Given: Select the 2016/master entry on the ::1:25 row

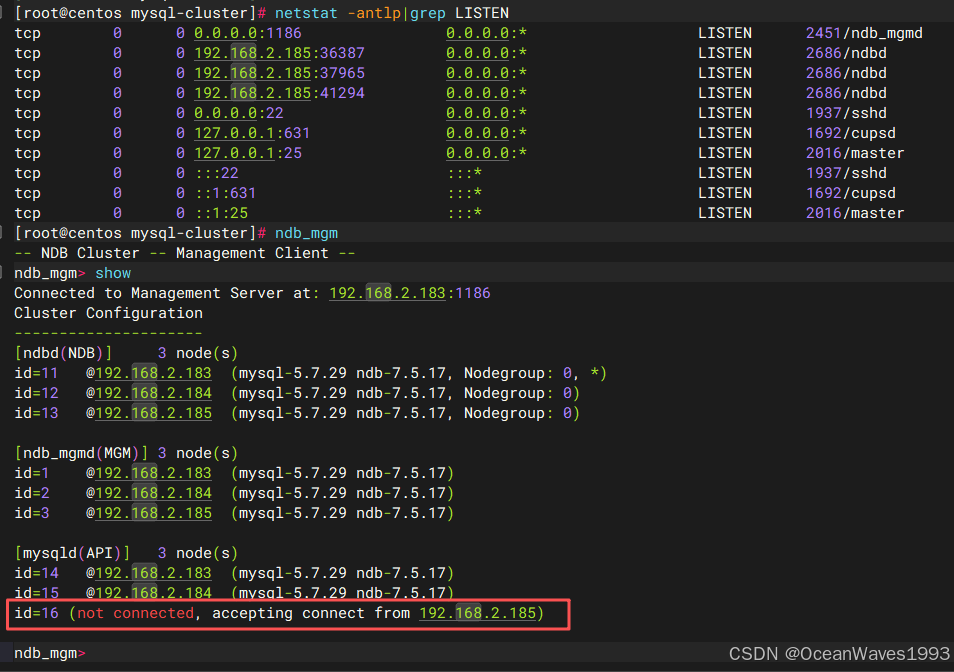Looking at the screenshot, I should point(855,213).
